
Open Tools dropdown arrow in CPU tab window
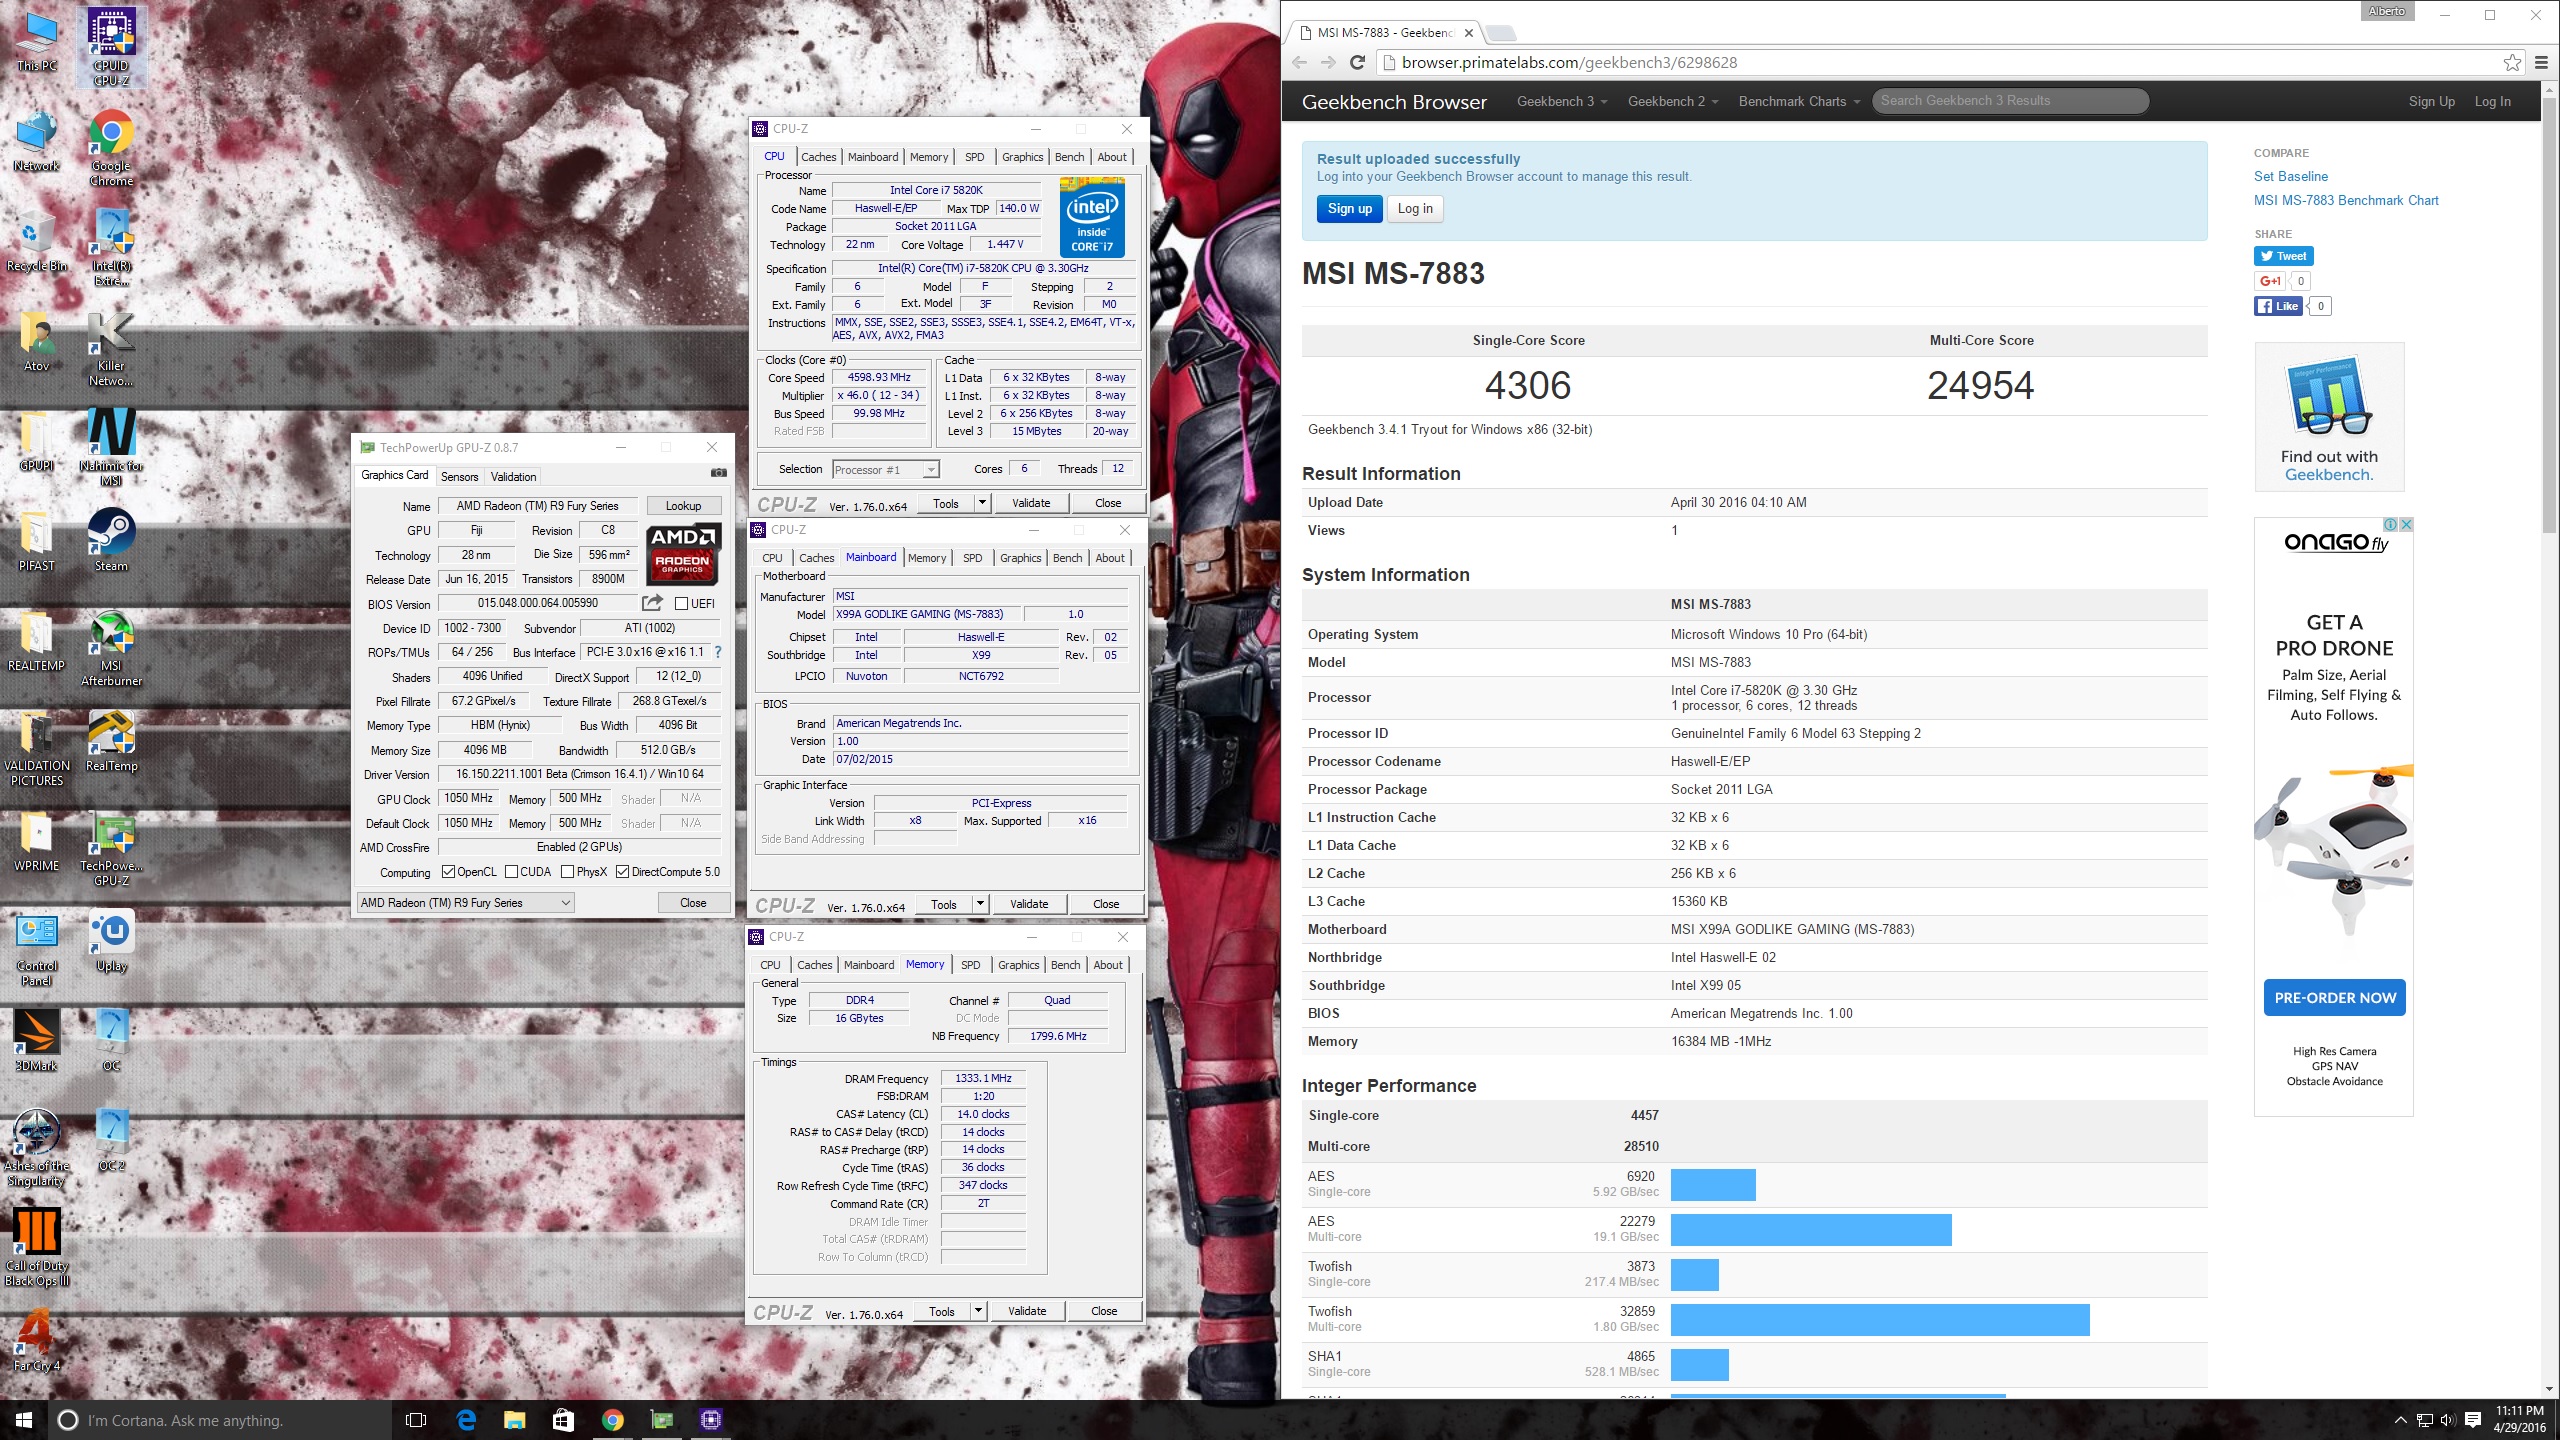tap(982, 503)
